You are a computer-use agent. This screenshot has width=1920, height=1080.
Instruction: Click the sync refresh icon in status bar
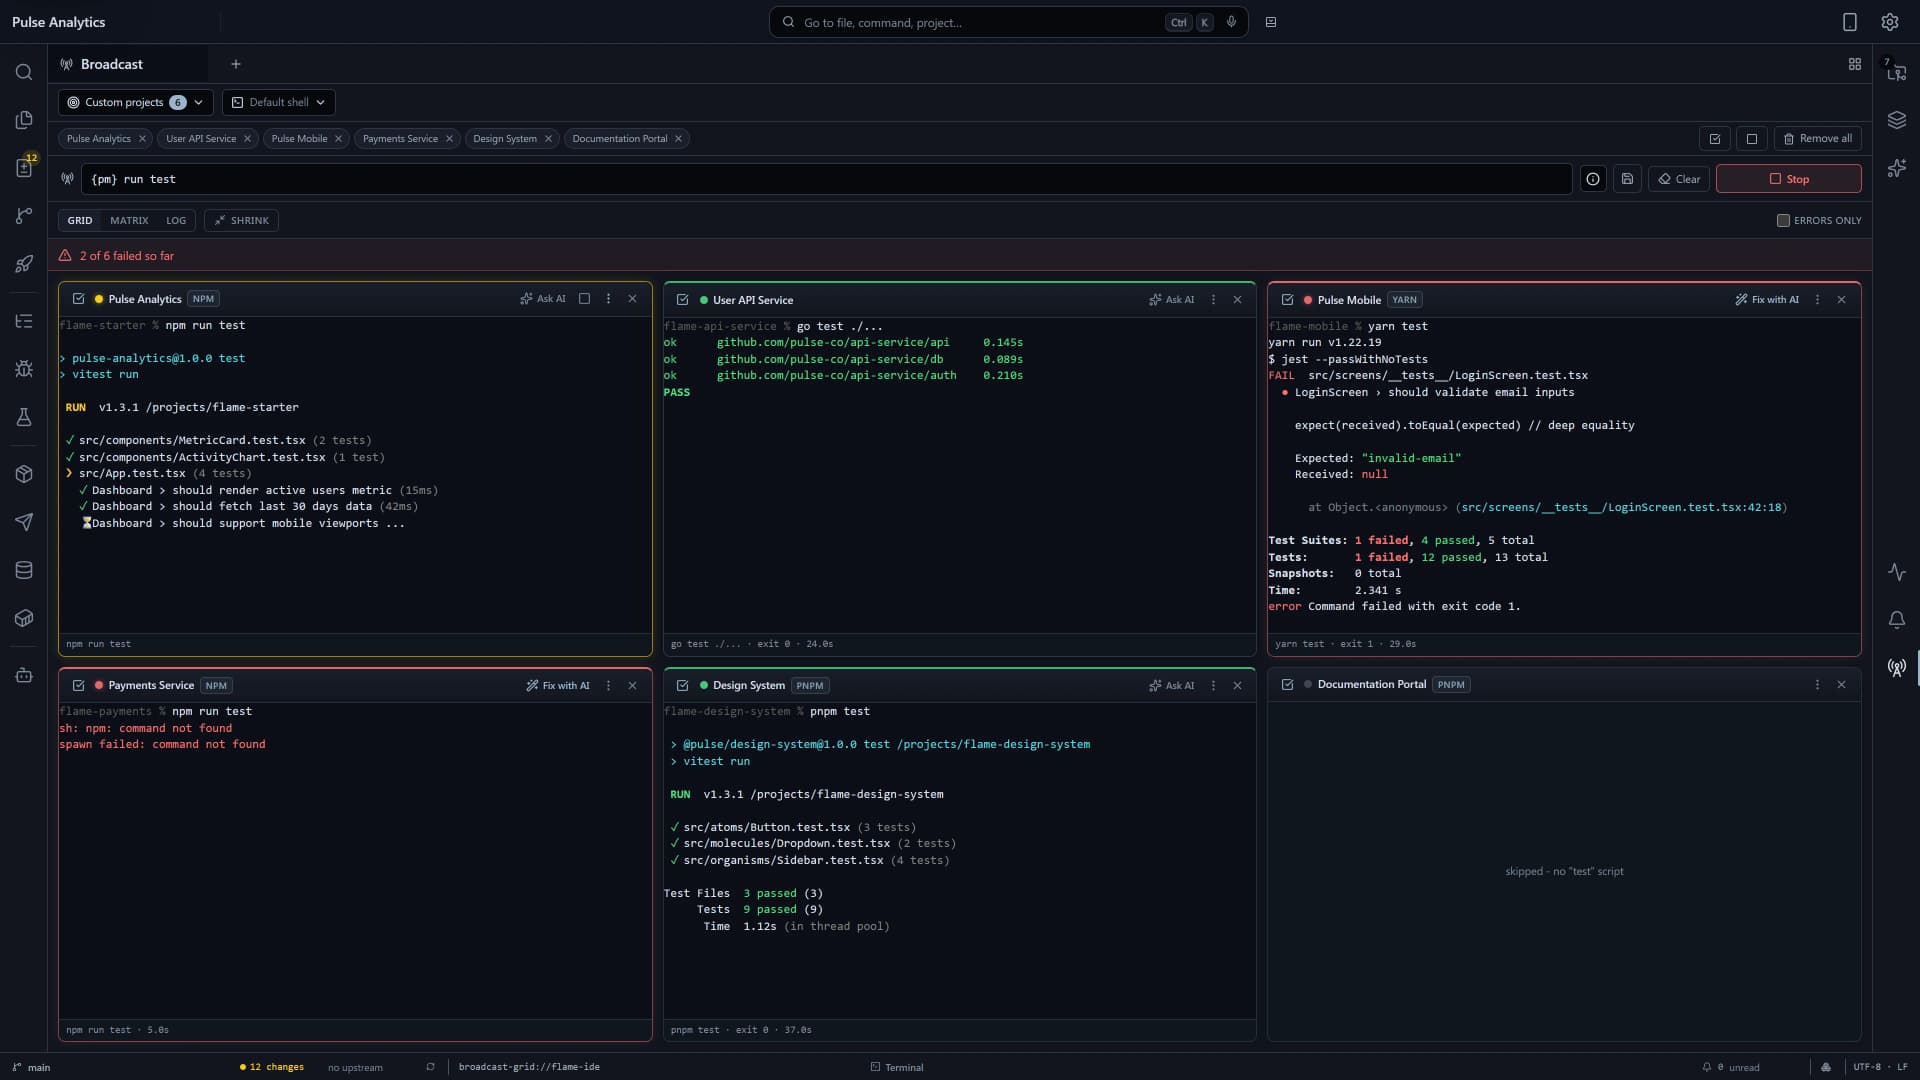[x=430, y=1067]
